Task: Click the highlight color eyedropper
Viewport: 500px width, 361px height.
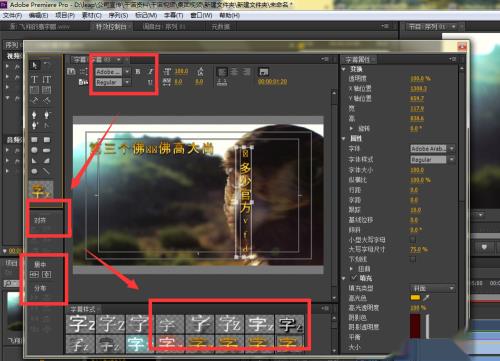Action: 426,298
